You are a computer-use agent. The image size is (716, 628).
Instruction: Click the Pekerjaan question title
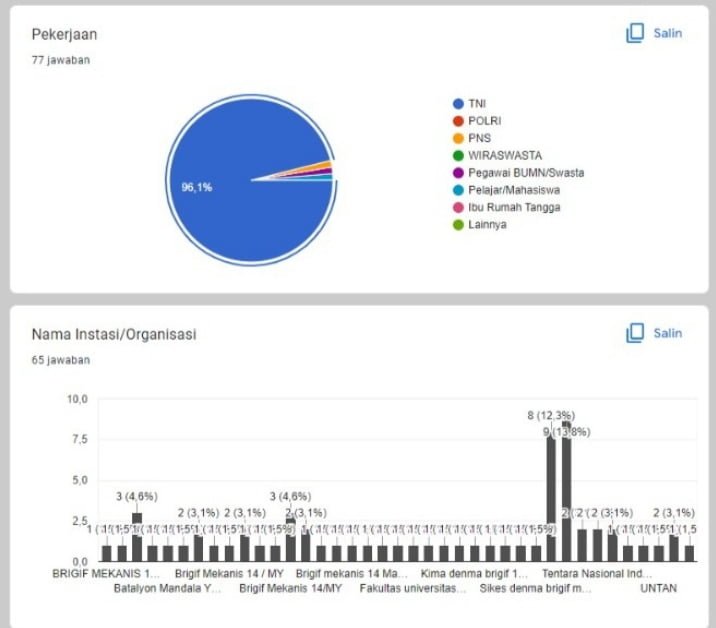pyautogui.click(x=64, y=34)
